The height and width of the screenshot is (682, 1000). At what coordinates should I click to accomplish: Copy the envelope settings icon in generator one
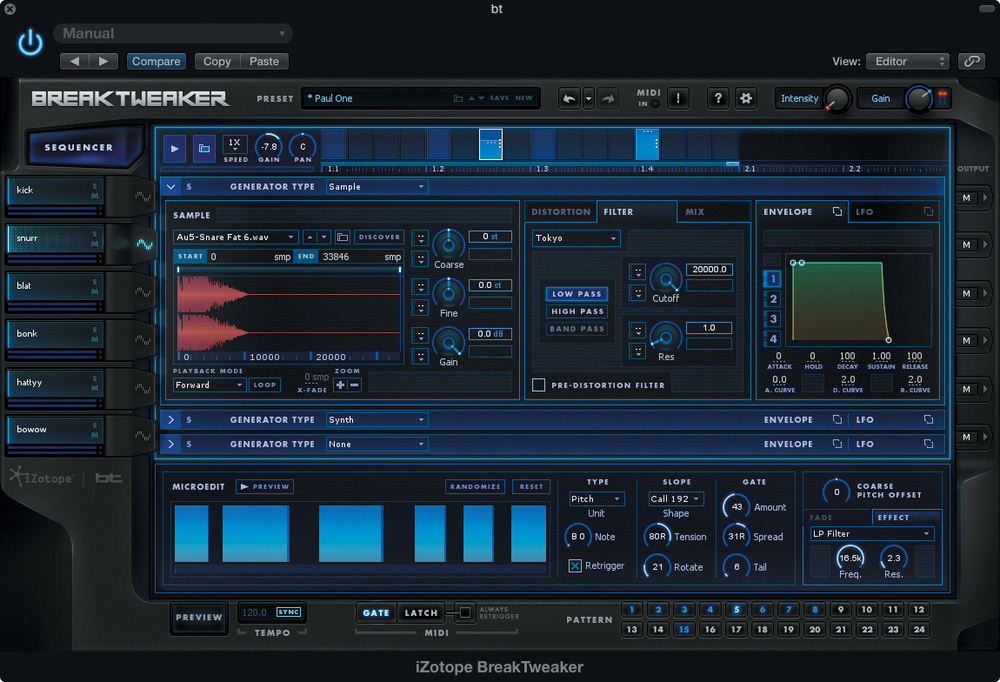click(837, 211)
